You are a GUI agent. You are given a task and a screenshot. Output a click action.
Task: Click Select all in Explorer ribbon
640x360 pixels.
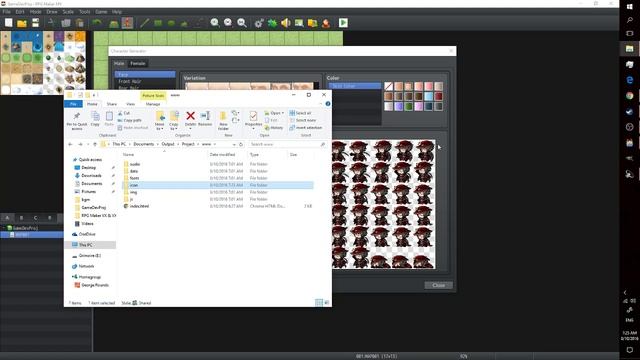[300, 113]
